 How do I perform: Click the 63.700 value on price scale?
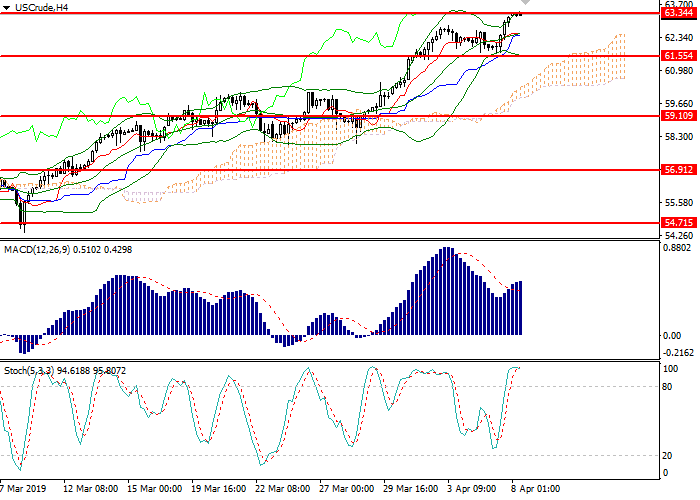pos(679,5)
